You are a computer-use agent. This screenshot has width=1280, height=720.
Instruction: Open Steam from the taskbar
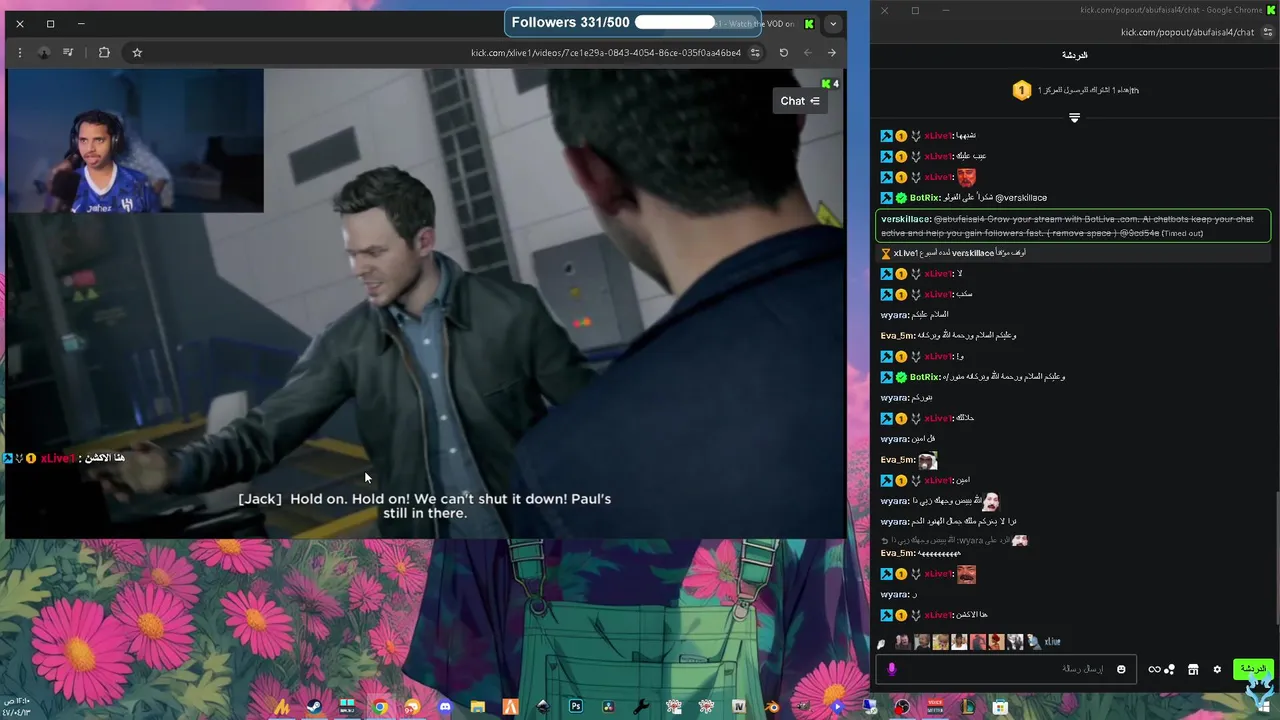[314, 707]
